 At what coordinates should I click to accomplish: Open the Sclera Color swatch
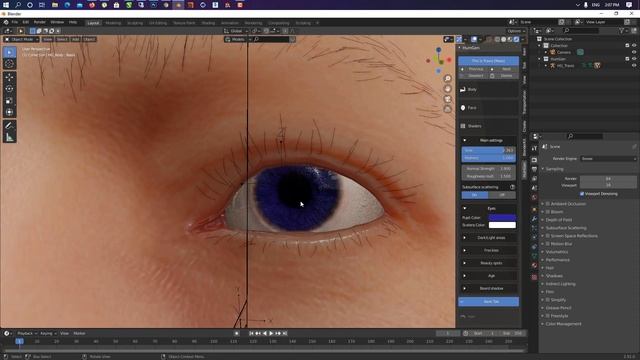(502, 225)
